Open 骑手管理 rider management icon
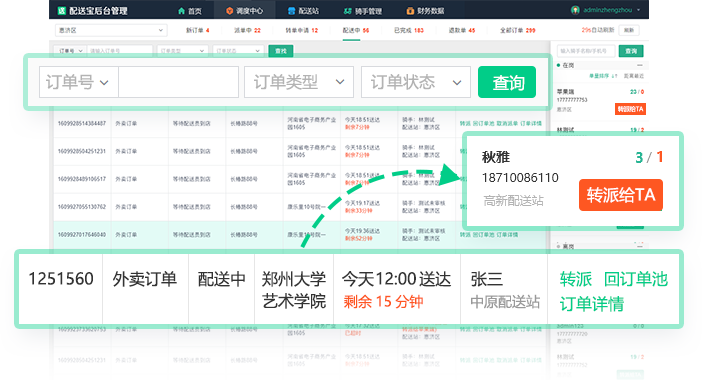 pos(347,11)
